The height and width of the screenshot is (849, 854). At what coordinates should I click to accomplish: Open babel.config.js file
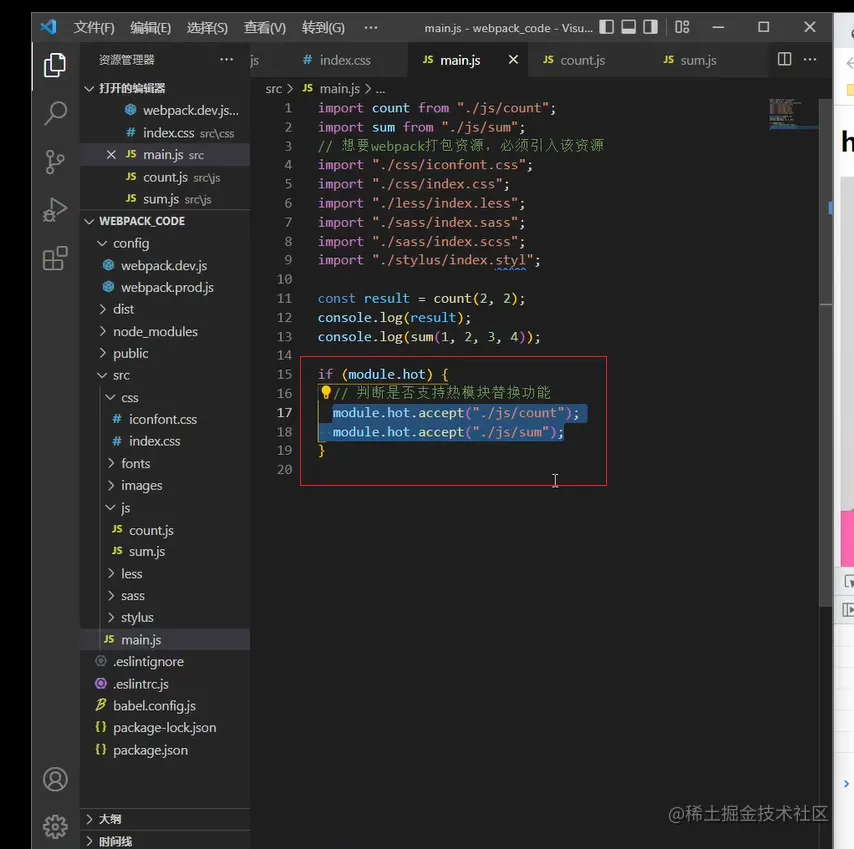[x=164, y=706]
